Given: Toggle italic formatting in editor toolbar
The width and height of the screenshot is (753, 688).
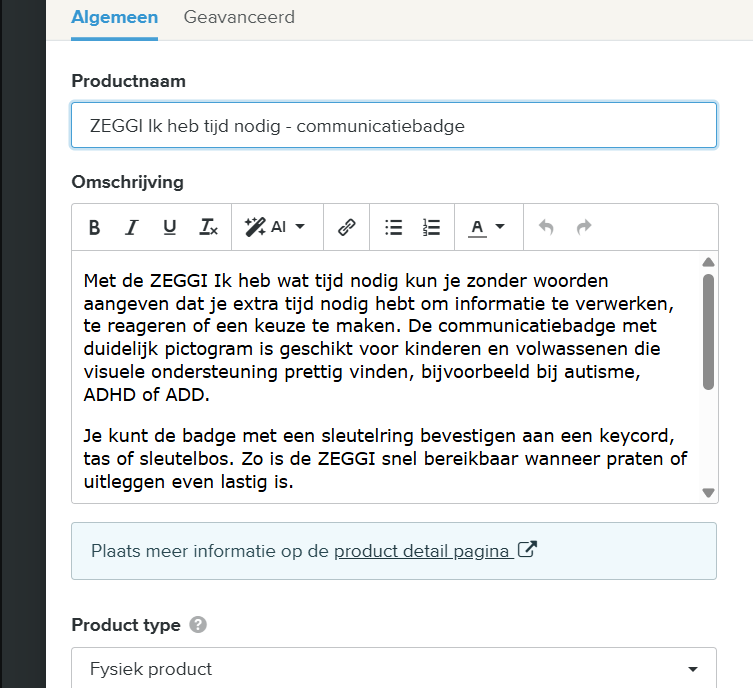Looking at the screenshot, I should [x=132, y=227].
